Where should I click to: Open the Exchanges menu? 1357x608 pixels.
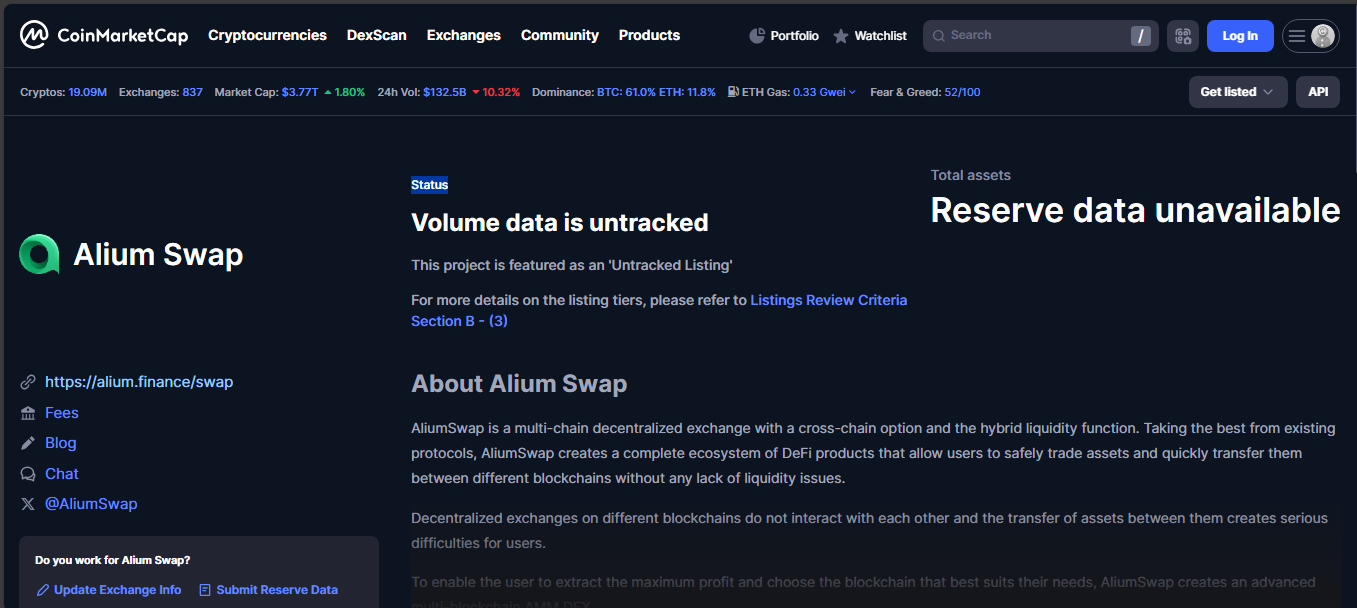pos(463,35)
